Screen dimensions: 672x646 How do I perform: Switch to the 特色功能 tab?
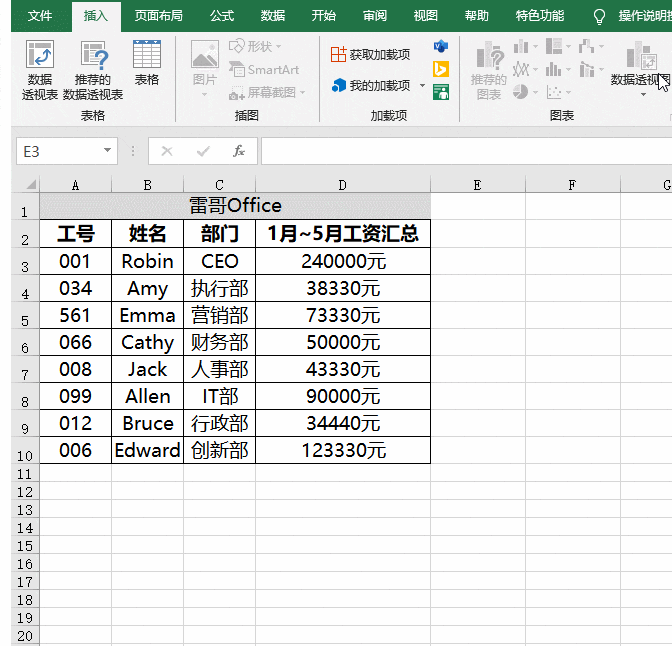coord(540,16)
